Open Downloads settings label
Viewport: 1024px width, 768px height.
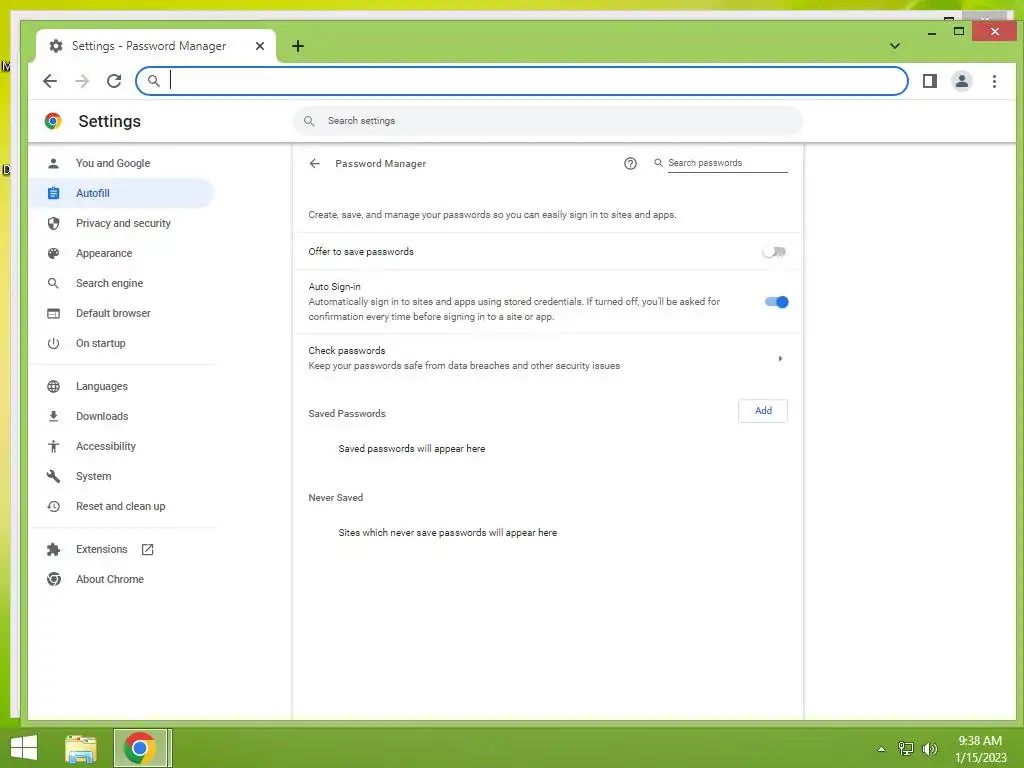[x=102, y=417]
